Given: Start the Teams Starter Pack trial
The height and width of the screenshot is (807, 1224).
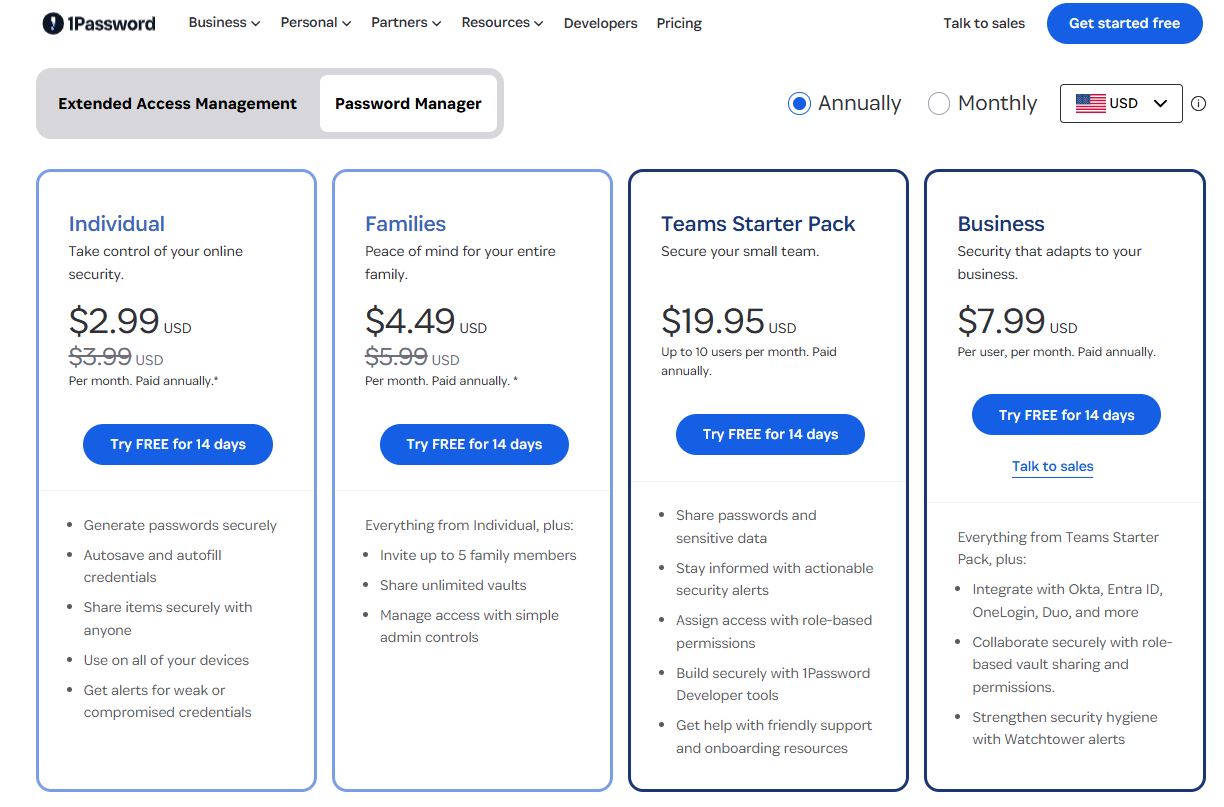Looking at the screenshot, I should 770,434.
